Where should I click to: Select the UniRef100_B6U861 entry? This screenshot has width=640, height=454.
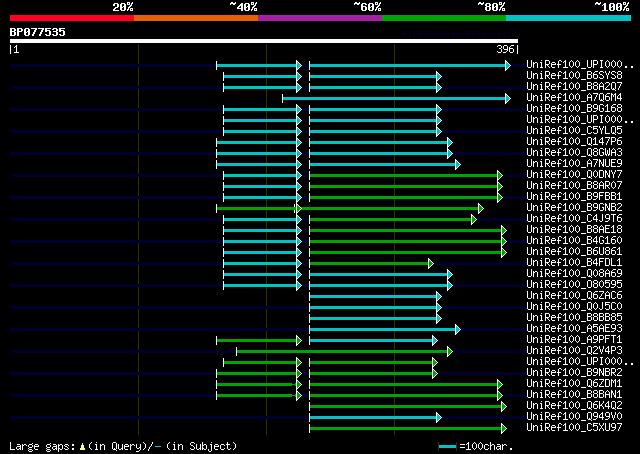(574, 252)
